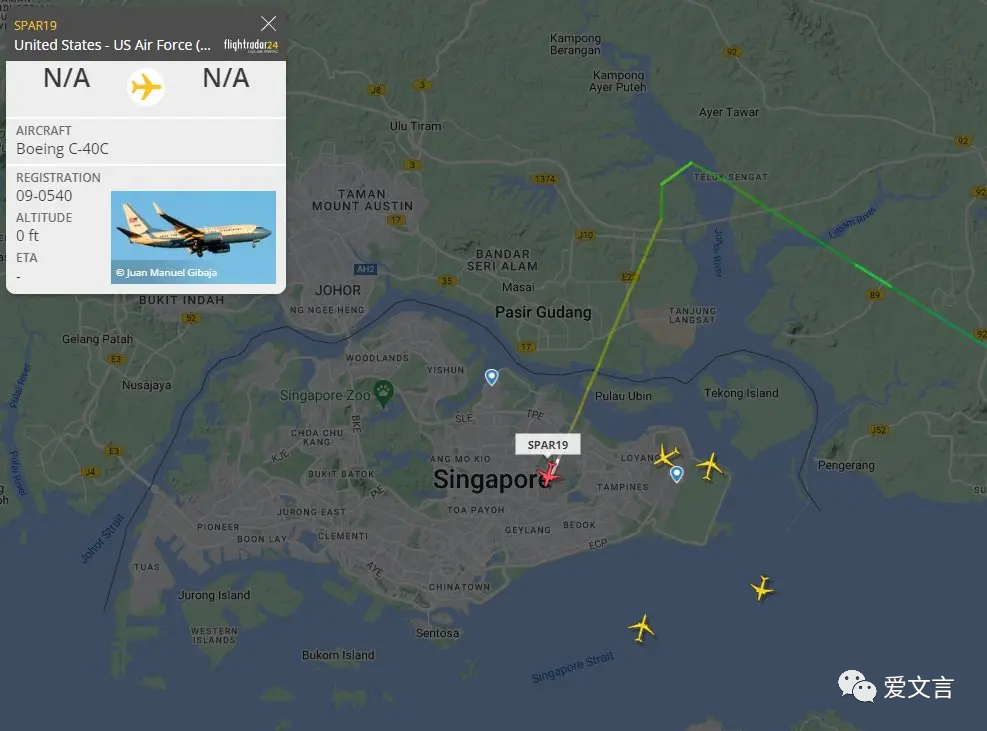Screen dimensions: 987x731
Task: Click the Boeing C-40C aircraft type text
Action: click(62, 149)
